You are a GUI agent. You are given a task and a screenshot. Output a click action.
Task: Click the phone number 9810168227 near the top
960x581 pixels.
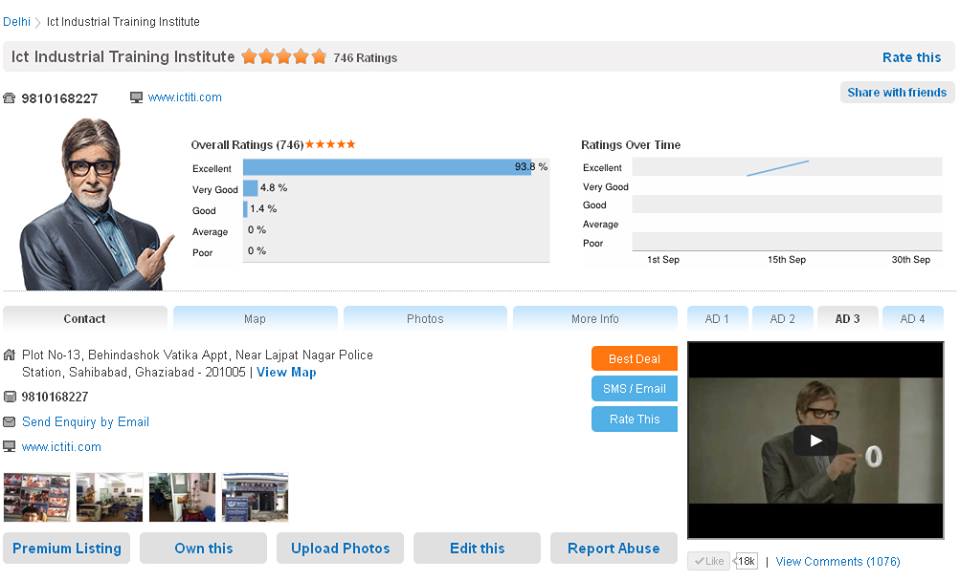point(59,99)
